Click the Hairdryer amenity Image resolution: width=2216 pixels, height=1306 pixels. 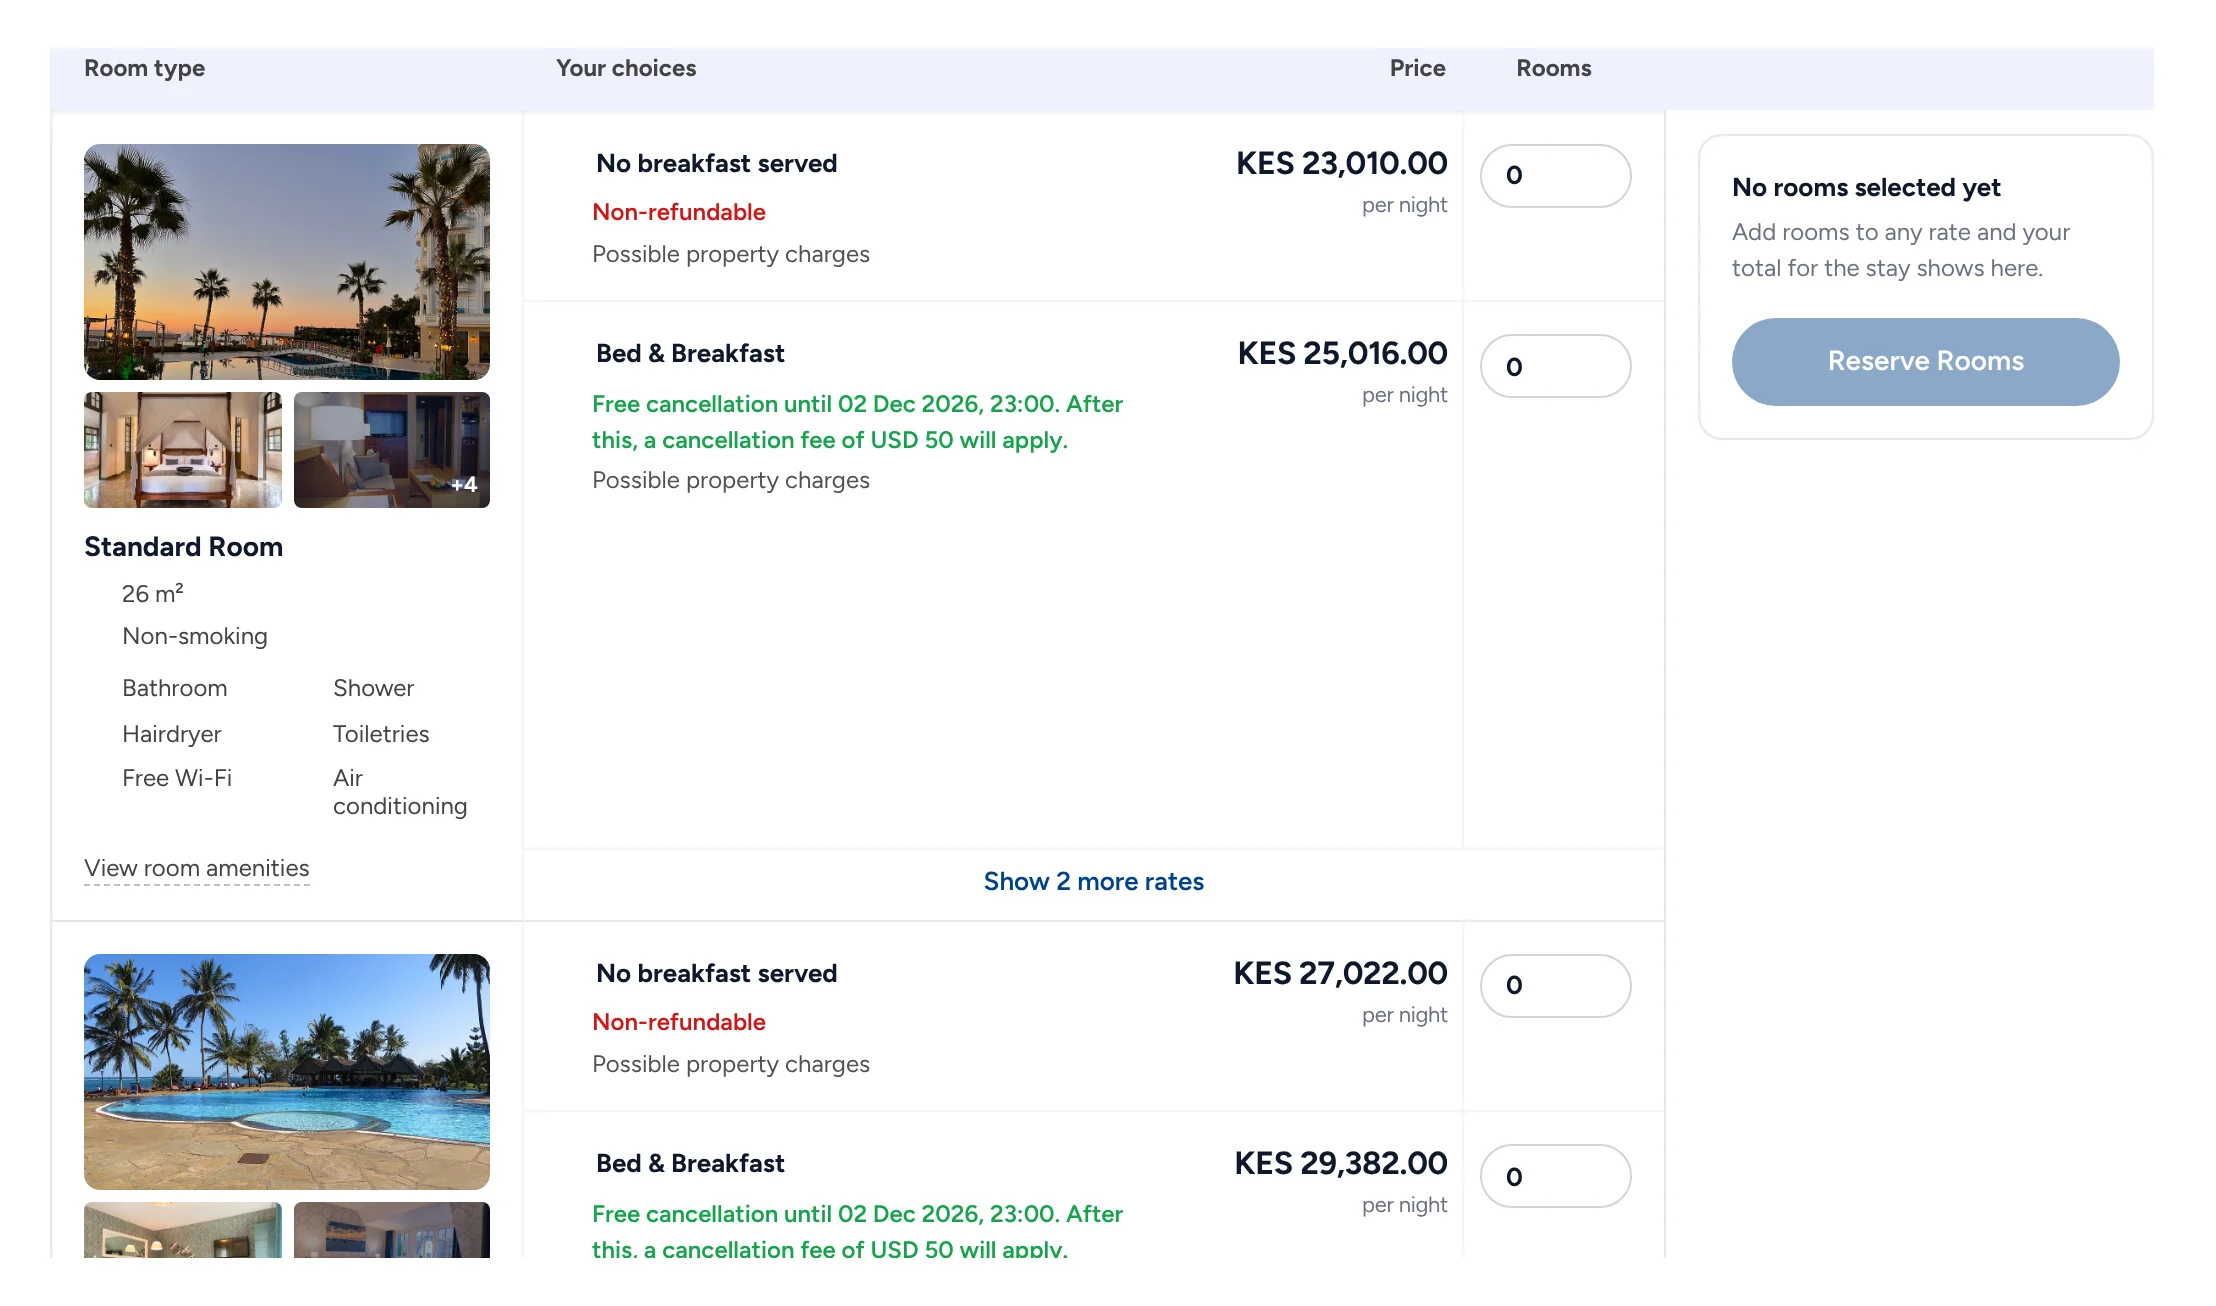[172, 734]
